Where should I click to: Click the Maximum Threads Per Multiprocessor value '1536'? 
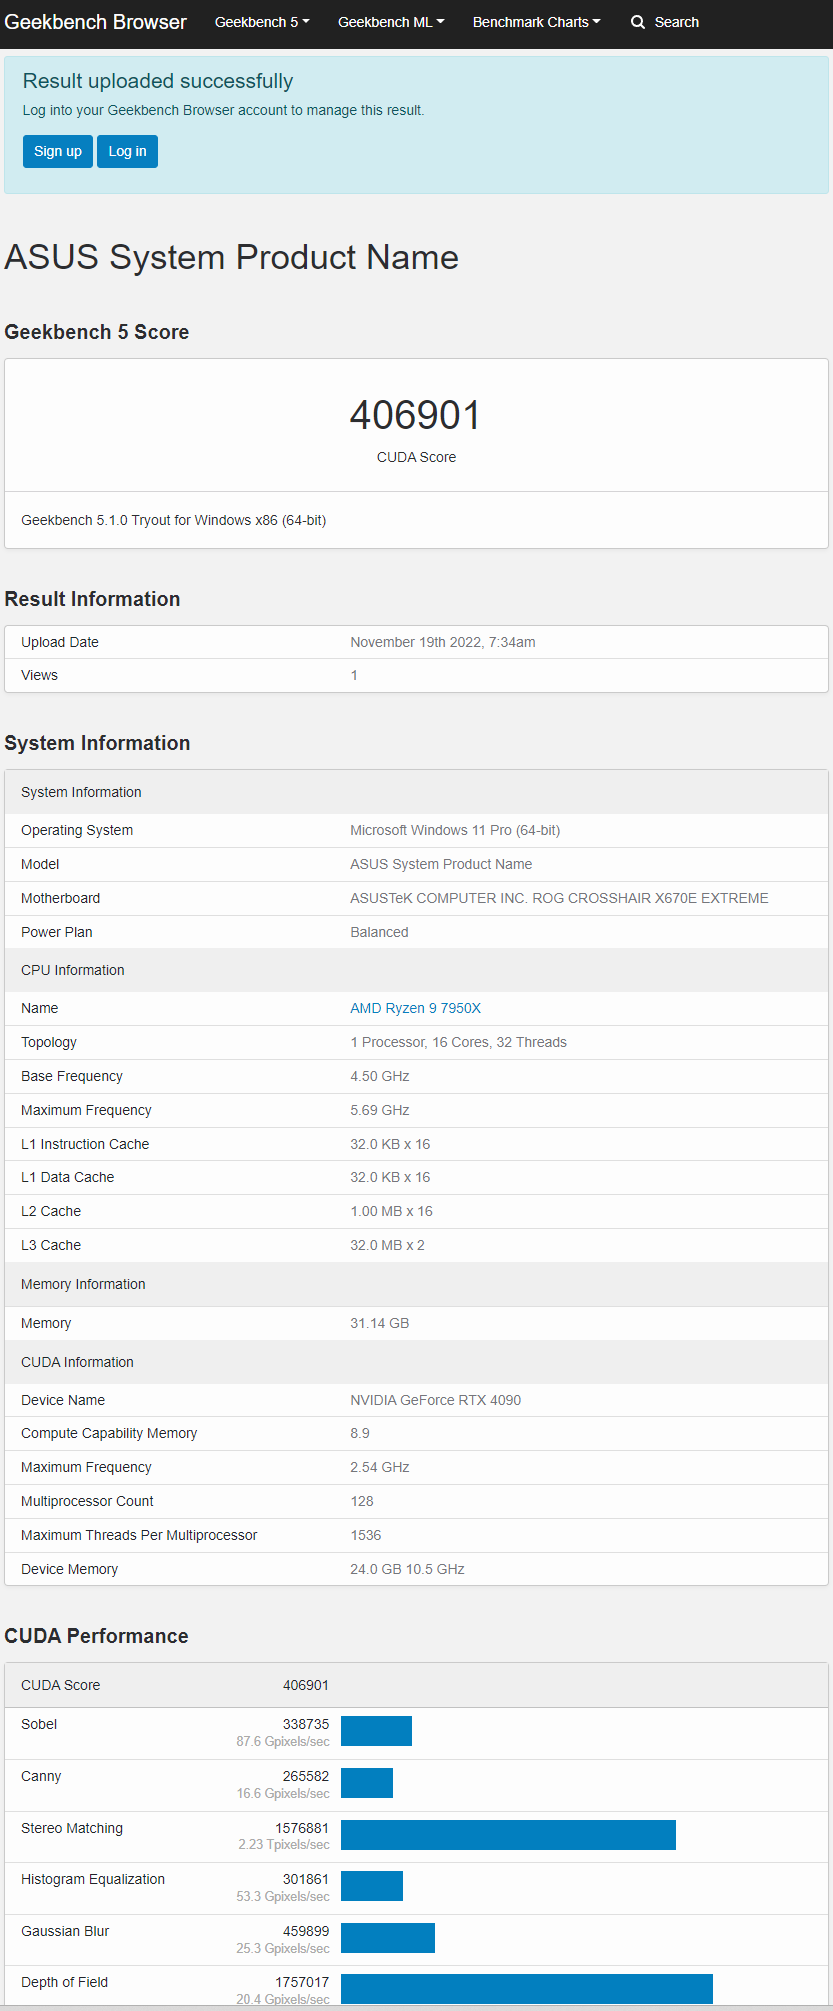(x=366, y=1535)
